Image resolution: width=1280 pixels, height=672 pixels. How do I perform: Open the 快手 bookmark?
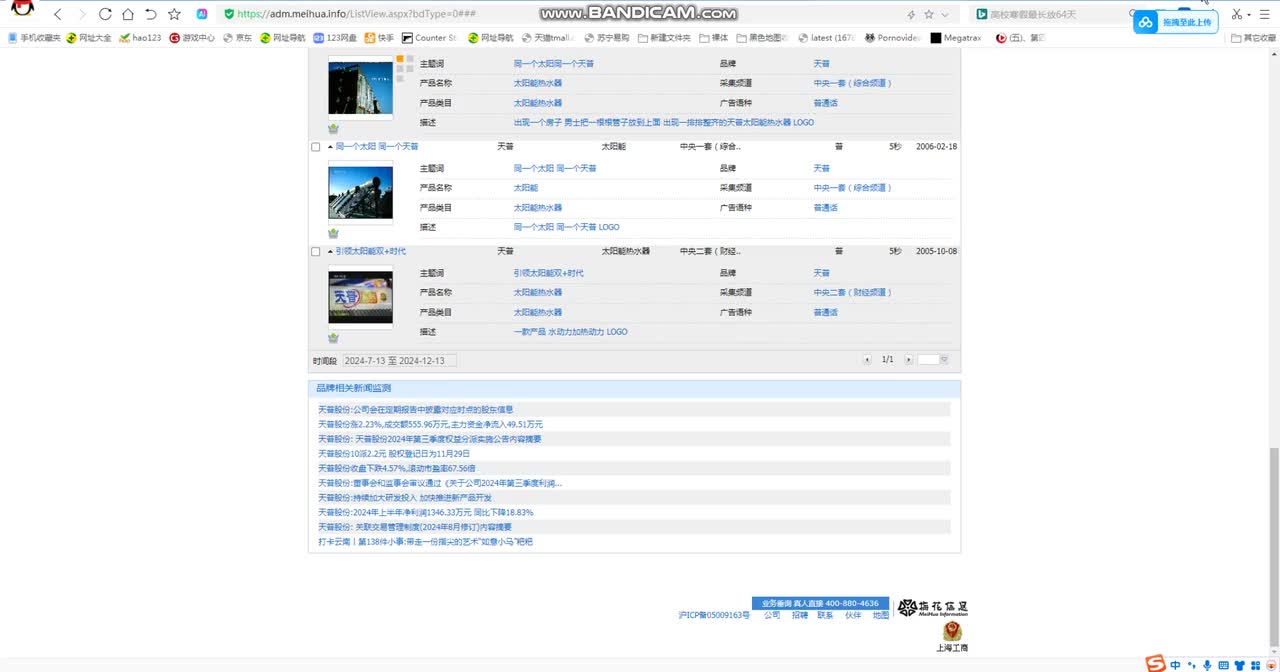[x=379, y=38]
